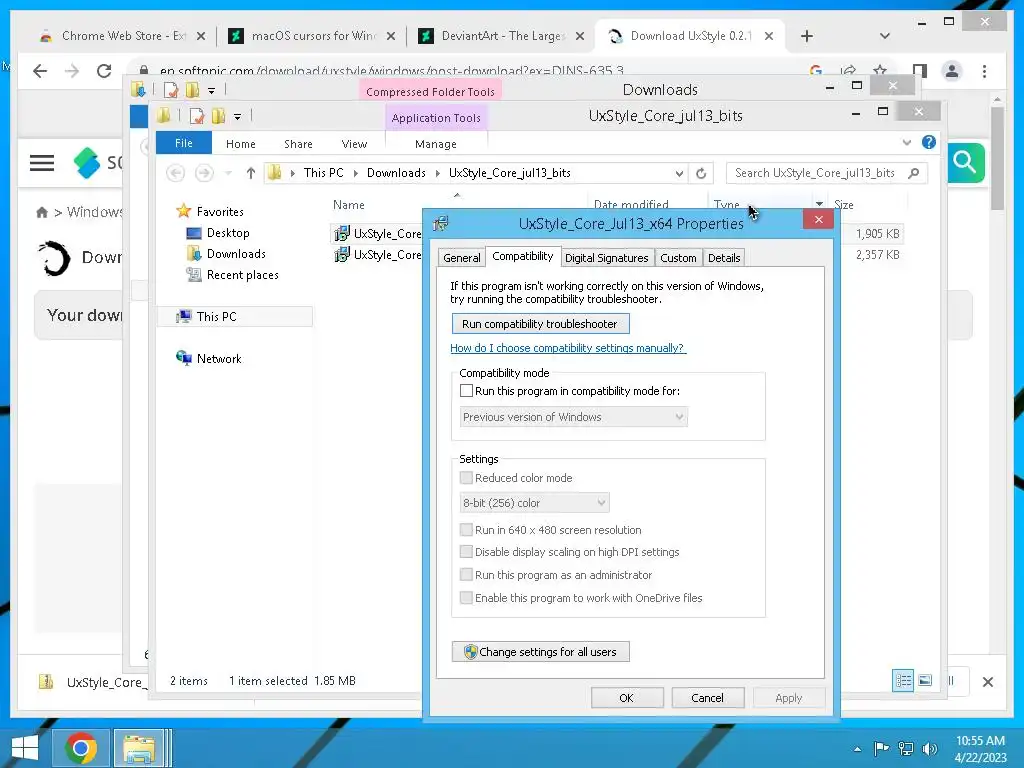Click Cancel in Properties dialog
The height and width of the screenshot is (768, 1024).
(x=707, y=698)
